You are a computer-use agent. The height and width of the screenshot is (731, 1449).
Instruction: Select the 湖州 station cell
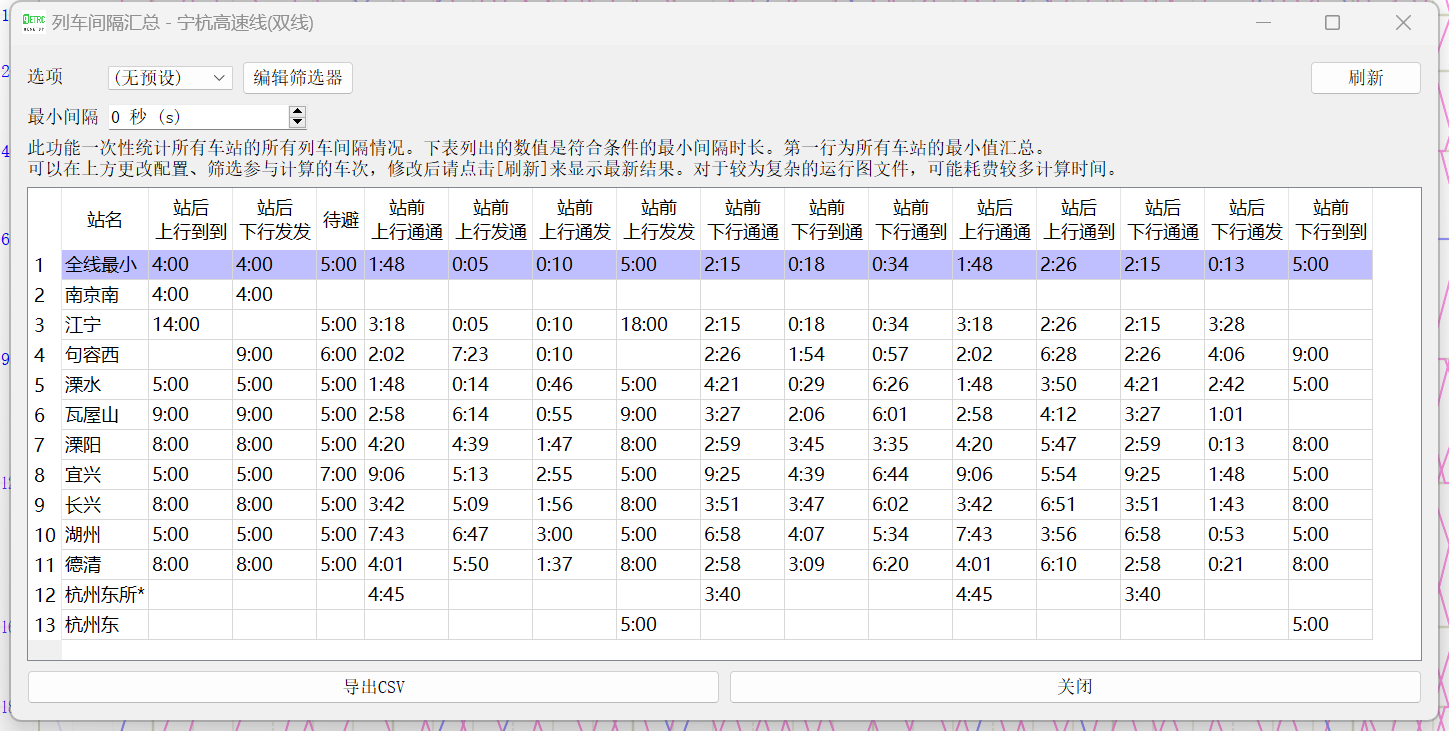click(x=105, y=535)
